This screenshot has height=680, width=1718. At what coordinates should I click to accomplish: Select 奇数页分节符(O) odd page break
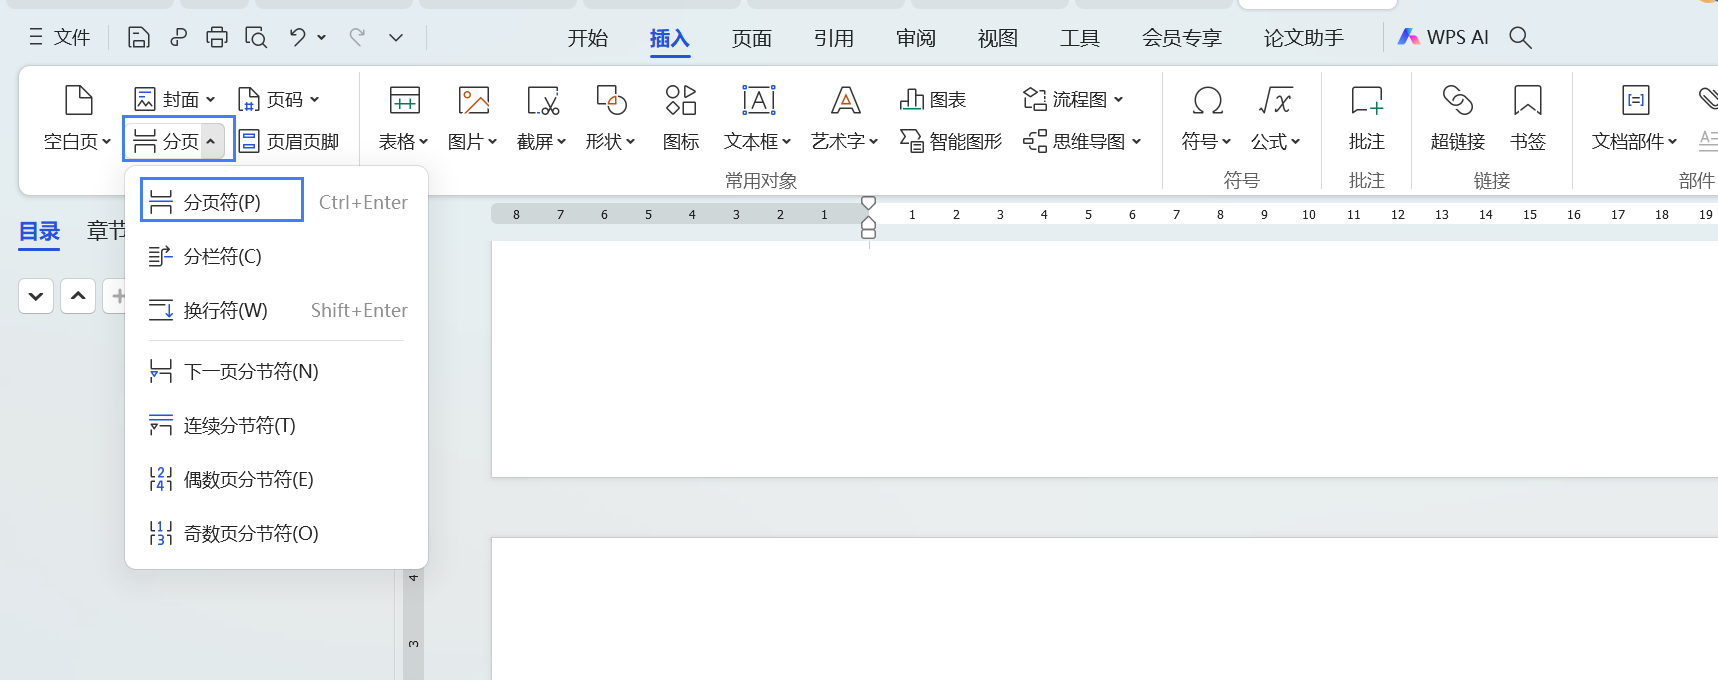coord(276,533)
